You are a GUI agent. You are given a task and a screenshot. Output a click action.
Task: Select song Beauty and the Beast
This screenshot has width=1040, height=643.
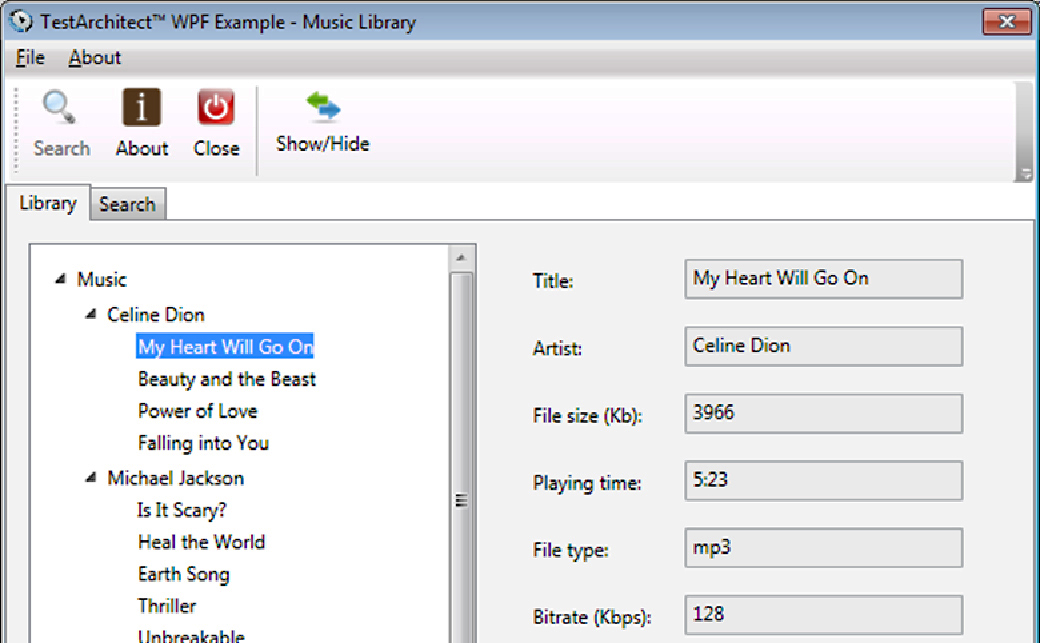coord(227,379)
